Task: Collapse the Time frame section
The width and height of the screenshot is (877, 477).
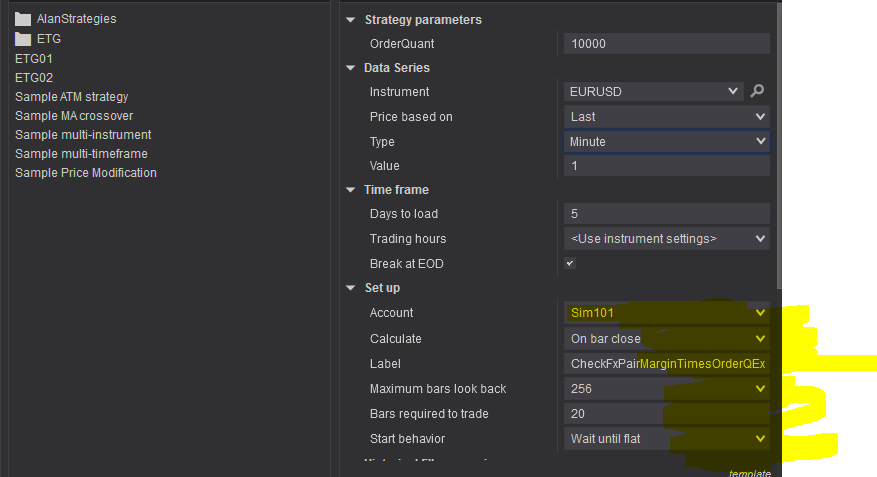Action: click(351, 190)
